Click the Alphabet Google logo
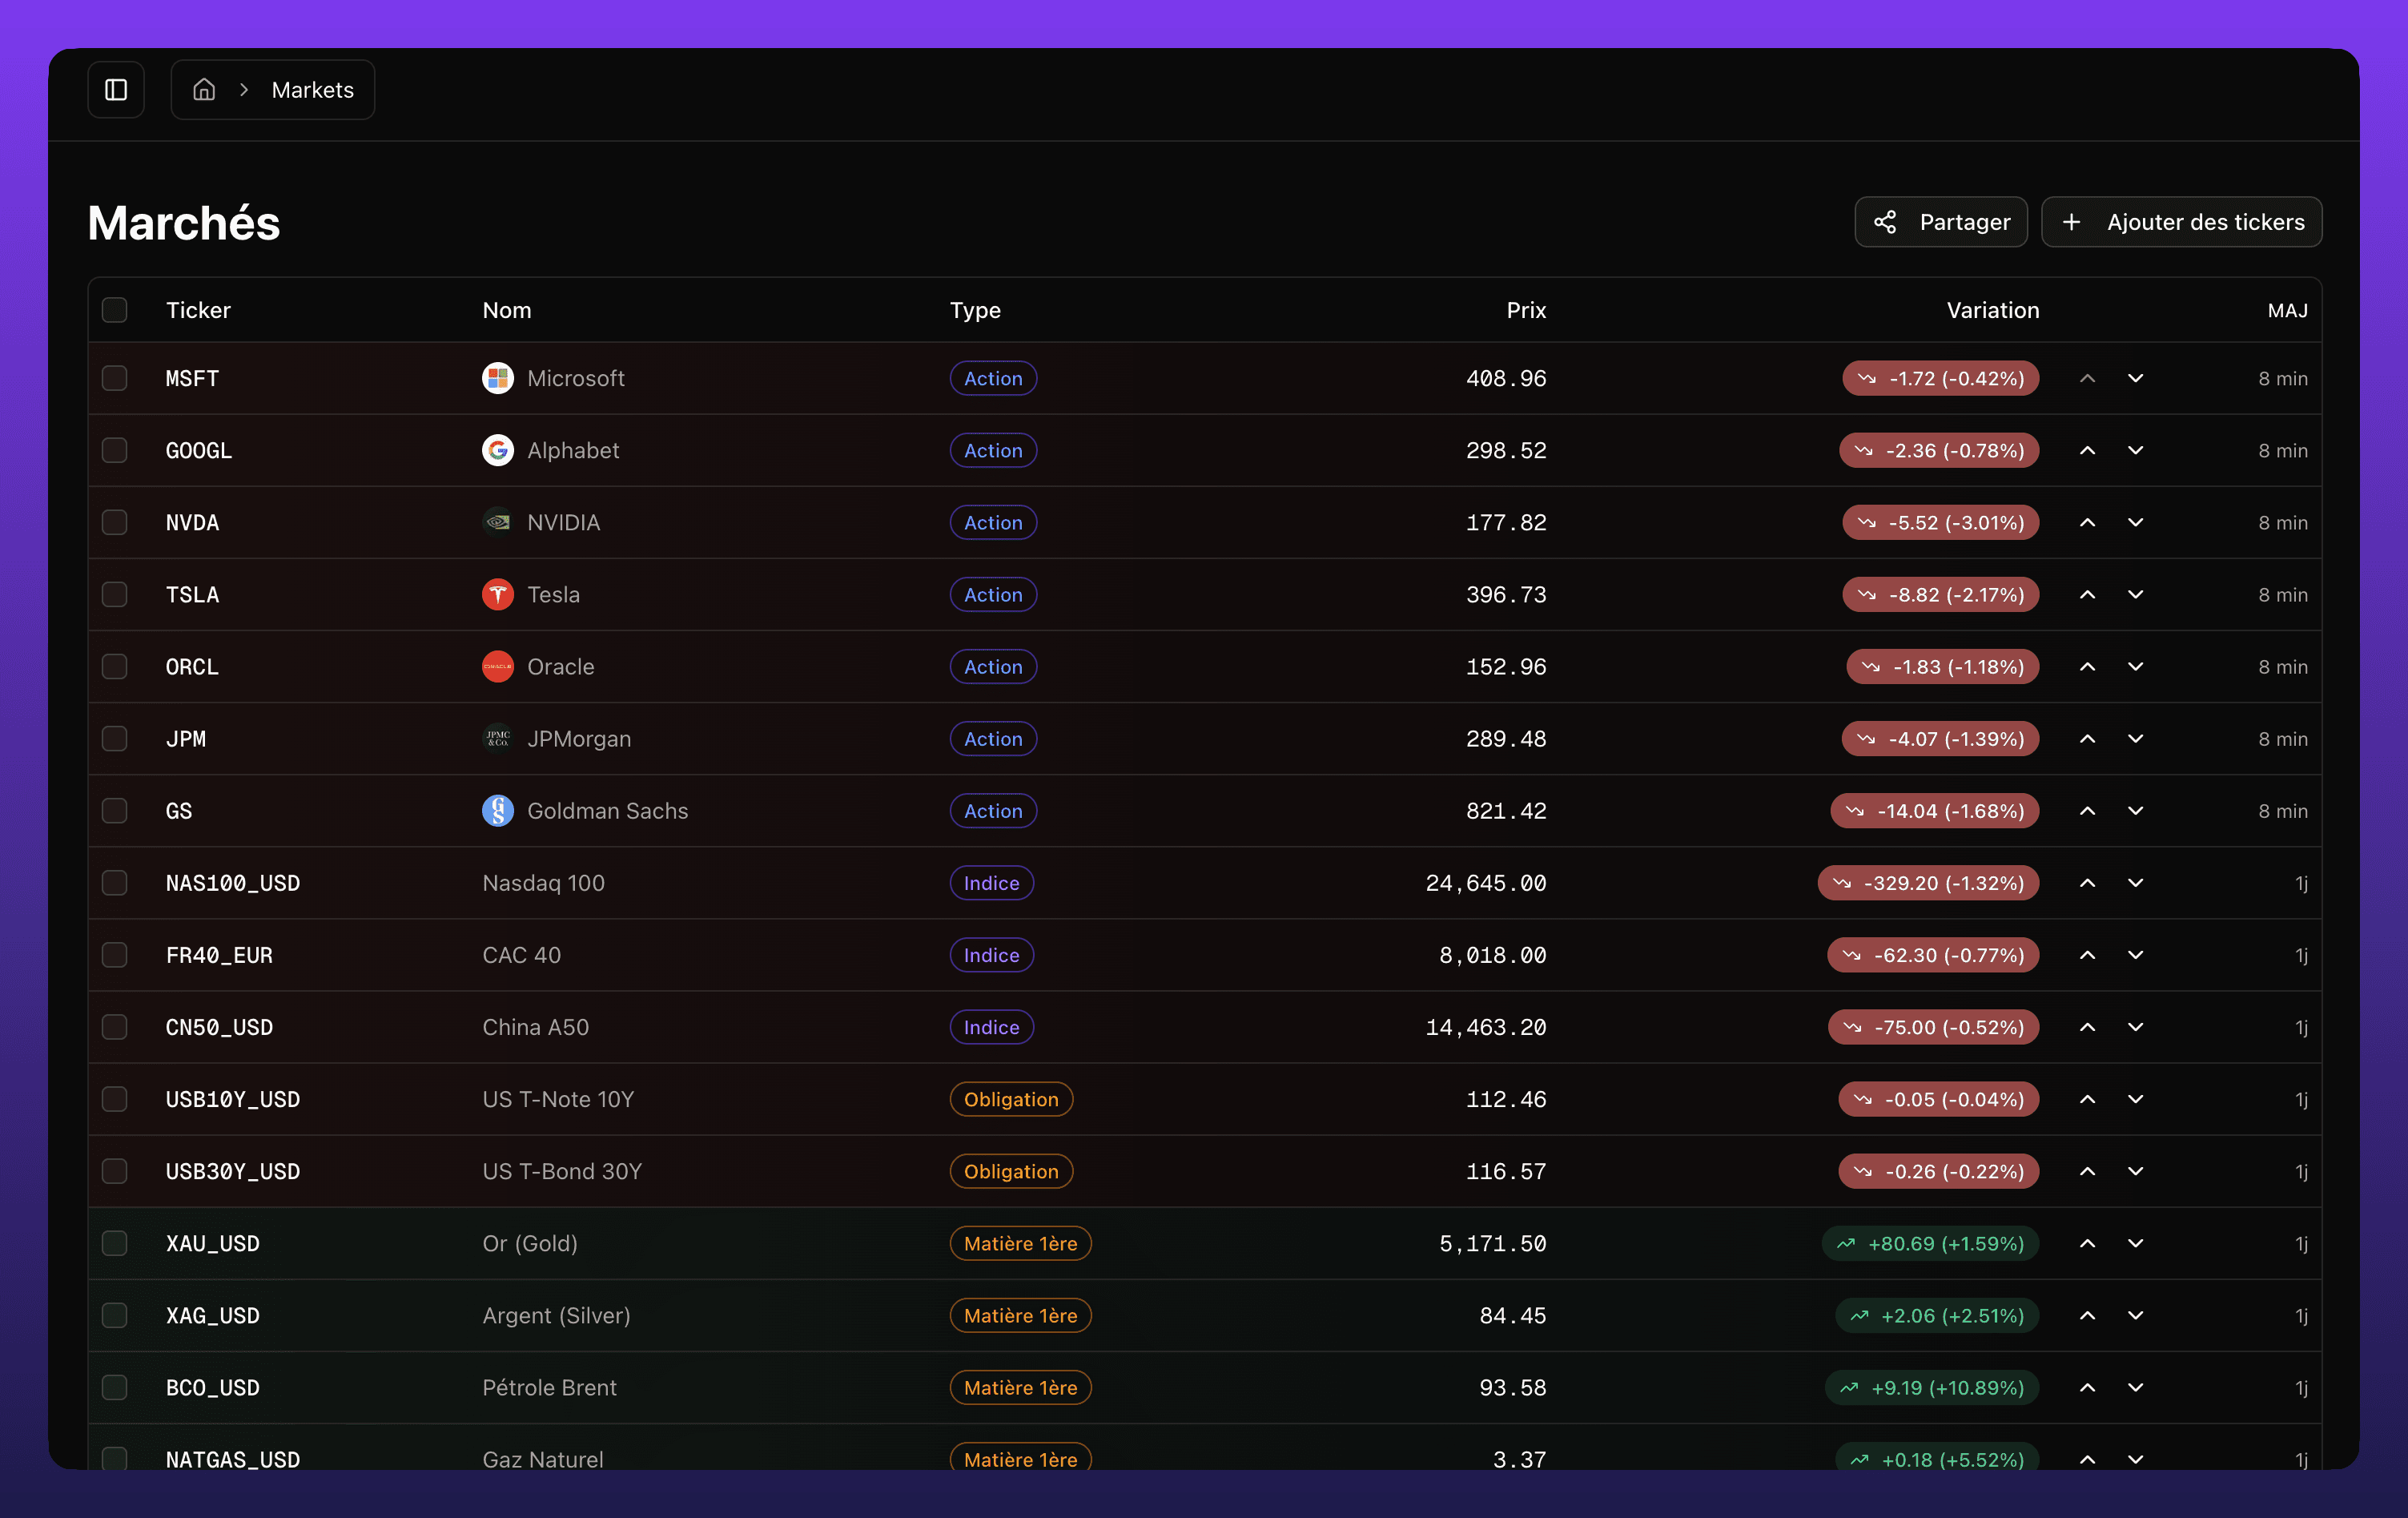Viewport: 2408px width, 1518px height. [497, 450]
